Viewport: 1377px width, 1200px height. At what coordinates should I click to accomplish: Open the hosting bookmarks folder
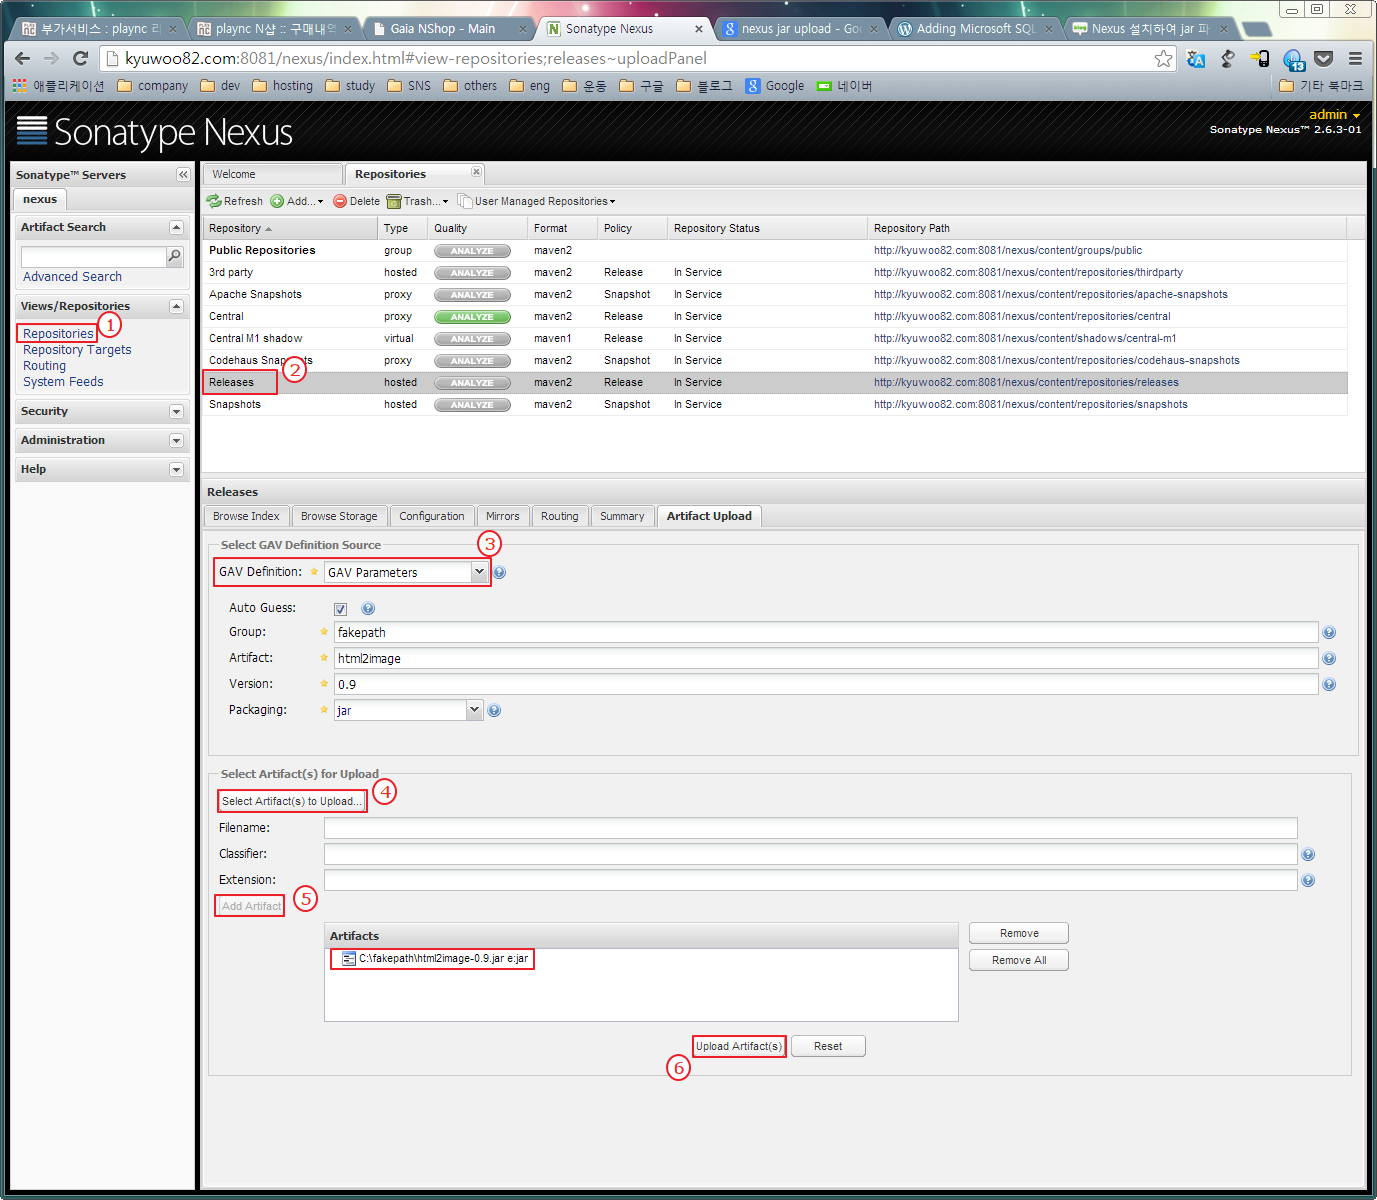point(283,86)
